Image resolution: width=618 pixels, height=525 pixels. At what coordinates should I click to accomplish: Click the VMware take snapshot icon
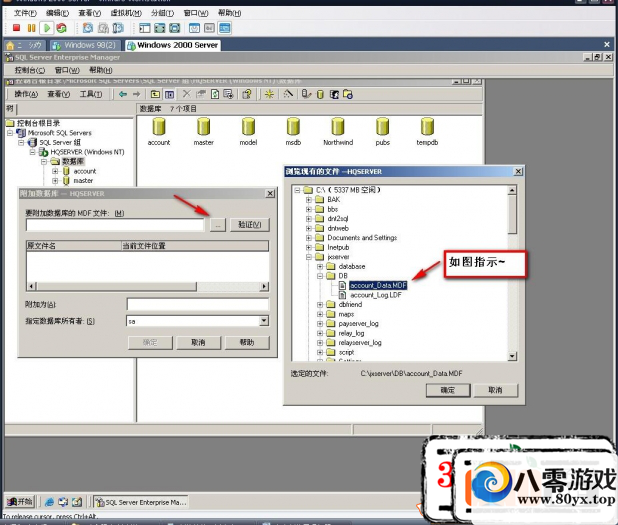tap(87, 28)
